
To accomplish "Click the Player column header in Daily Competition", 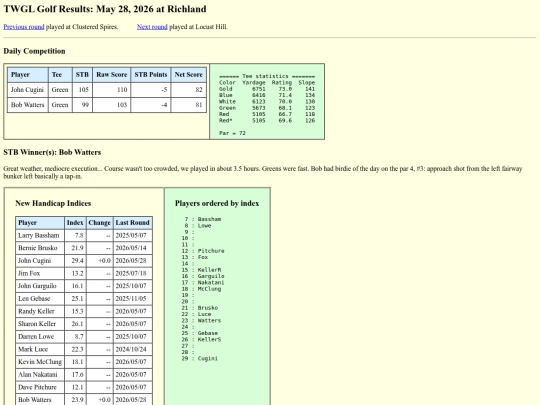I will click(28, 75).
